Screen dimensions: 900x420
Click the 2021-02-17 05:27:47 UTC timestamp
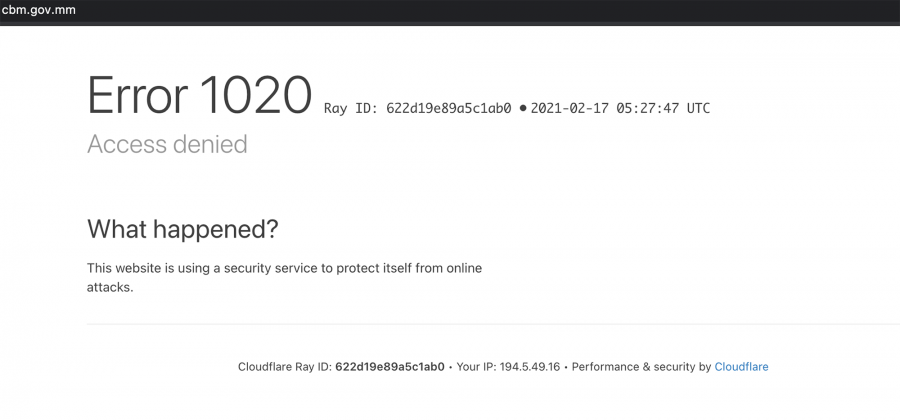[620, 108]
